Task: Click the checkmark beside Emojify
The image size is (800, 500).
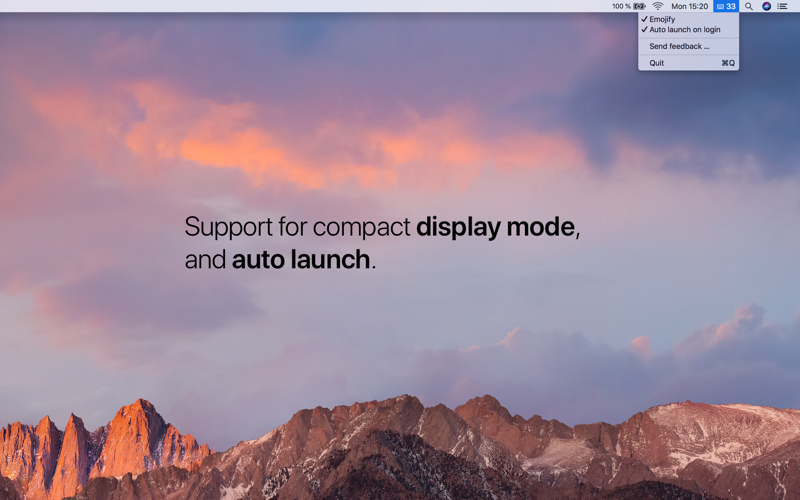Action: click(x=644, y=19)
